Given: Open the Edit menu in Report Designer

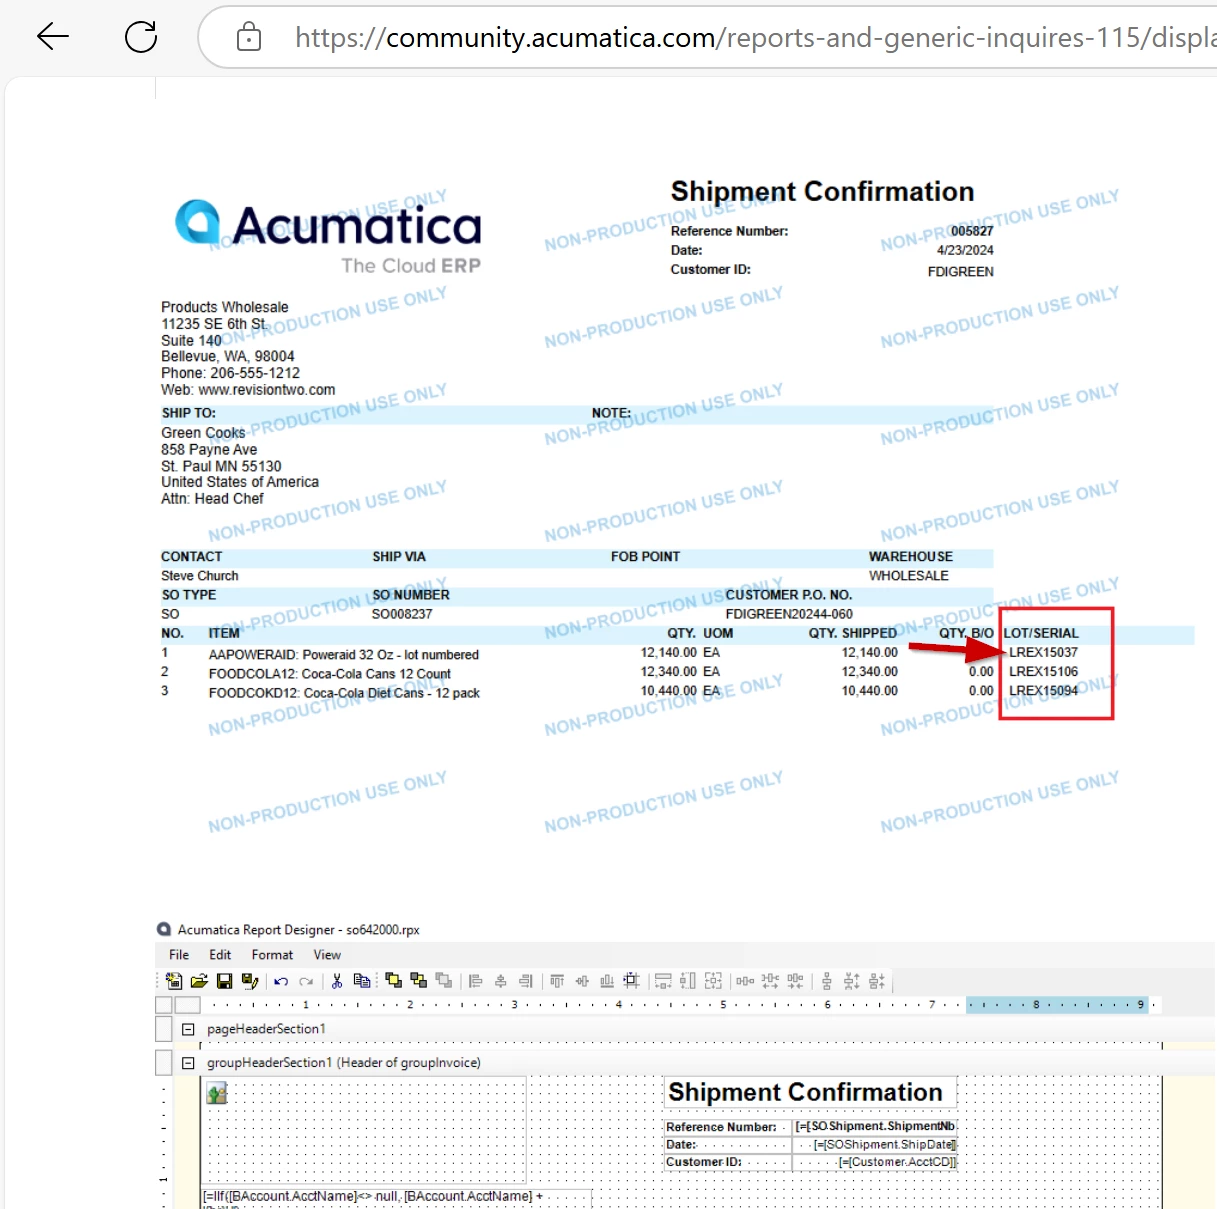Looking at the screenshot, I should [x=220, y=955].
